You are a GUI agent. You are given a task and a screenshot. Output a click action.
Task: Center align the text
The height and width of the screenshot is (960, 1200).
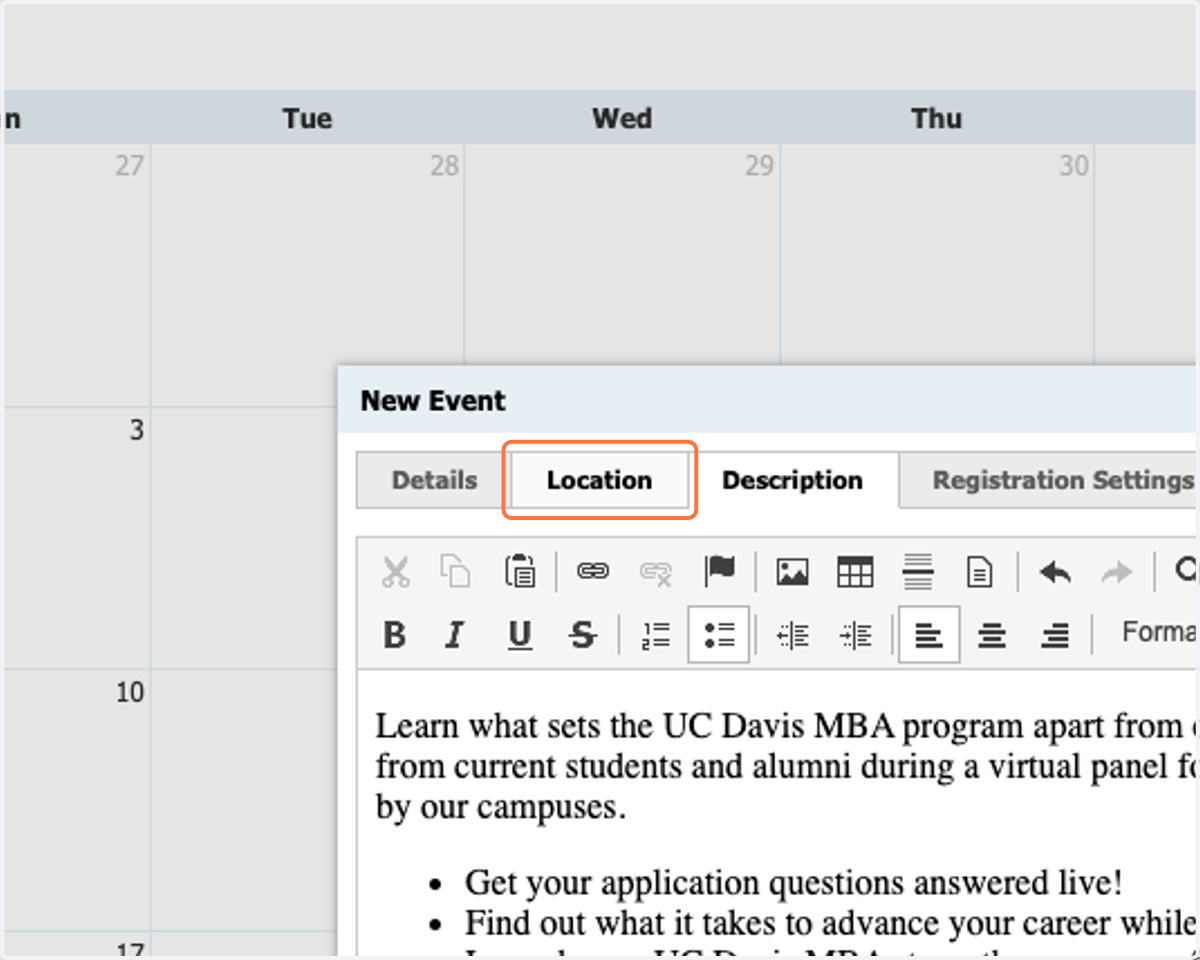[992, 635]
